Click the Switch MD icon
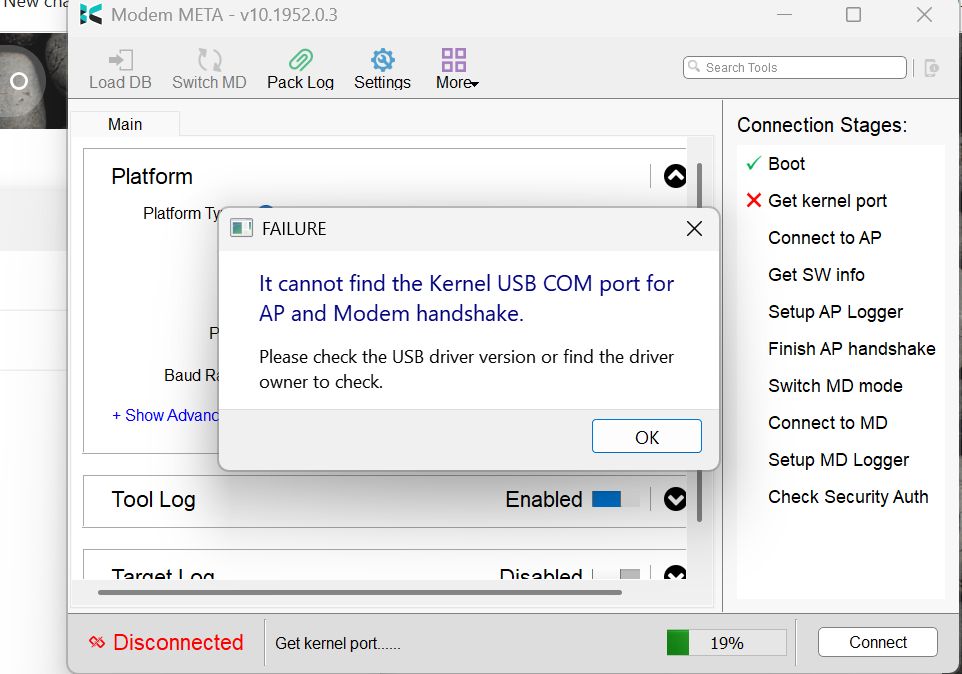The height and width of the screenshot is (674, 962). (x=209, y=60)
